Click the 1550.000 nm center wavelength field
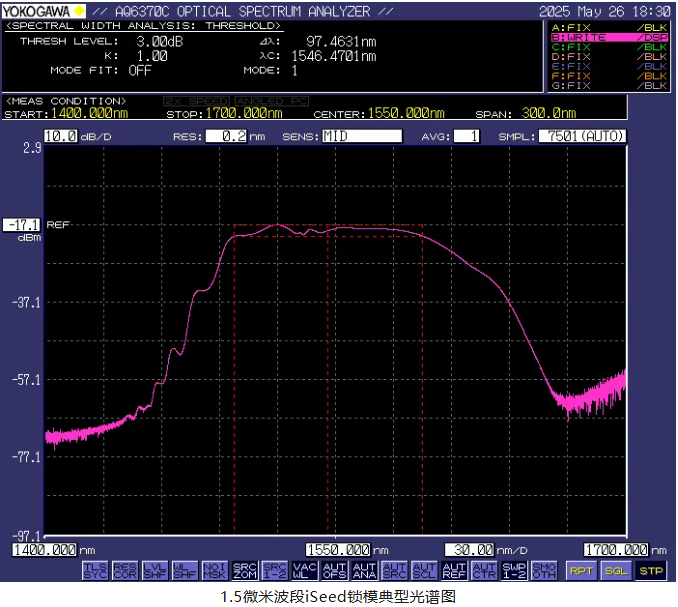The width and height of the screenshot is (678, 607). click(337, 550)
